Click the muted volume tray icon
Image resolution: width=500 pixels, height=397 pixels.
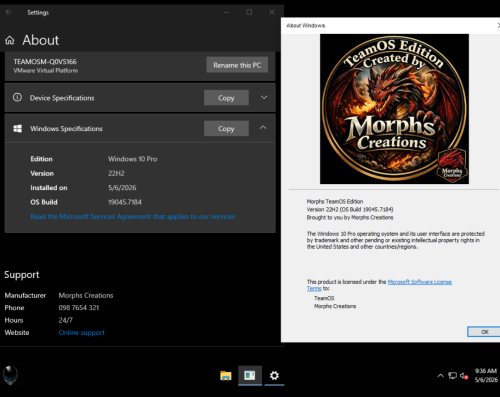point(464,376)
